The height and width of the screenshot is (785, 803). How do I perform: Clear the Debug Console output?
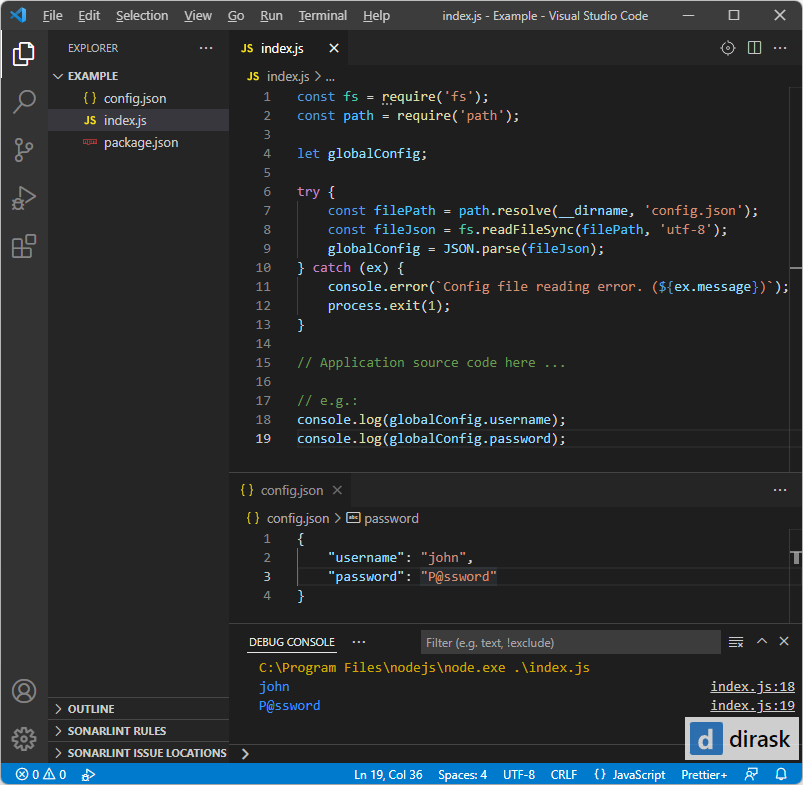(736, 641)
